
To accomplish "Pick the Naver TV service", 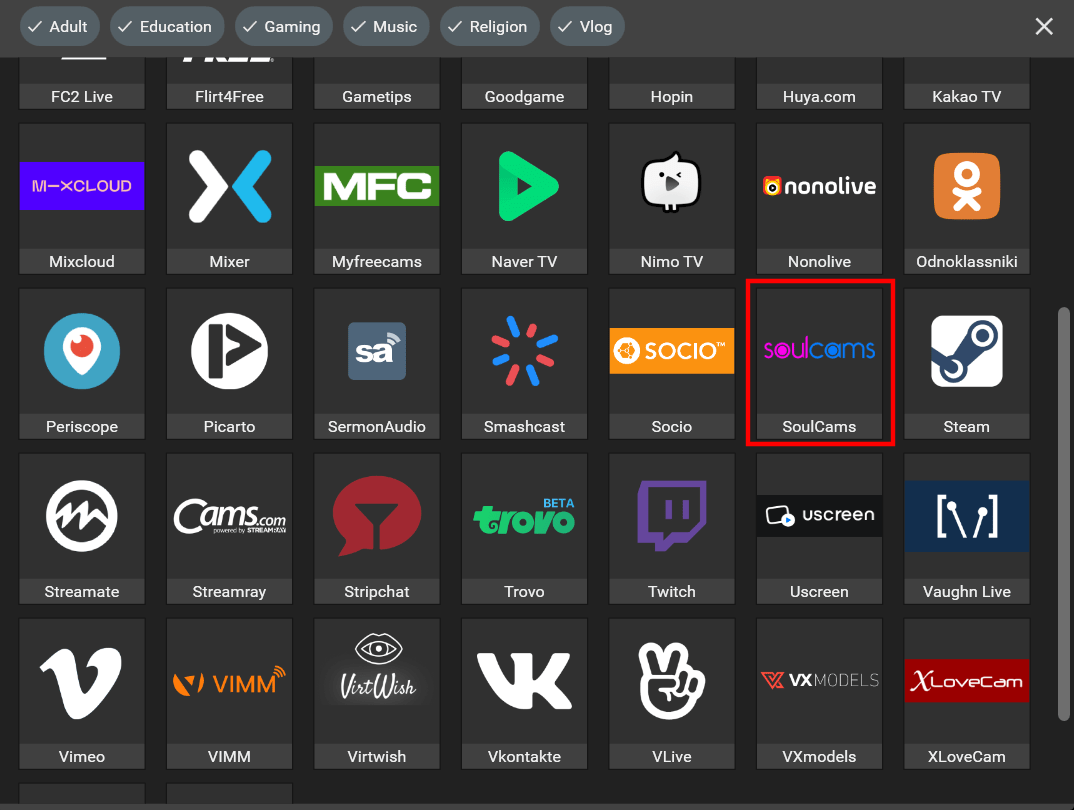I will (x=524, y=199).
